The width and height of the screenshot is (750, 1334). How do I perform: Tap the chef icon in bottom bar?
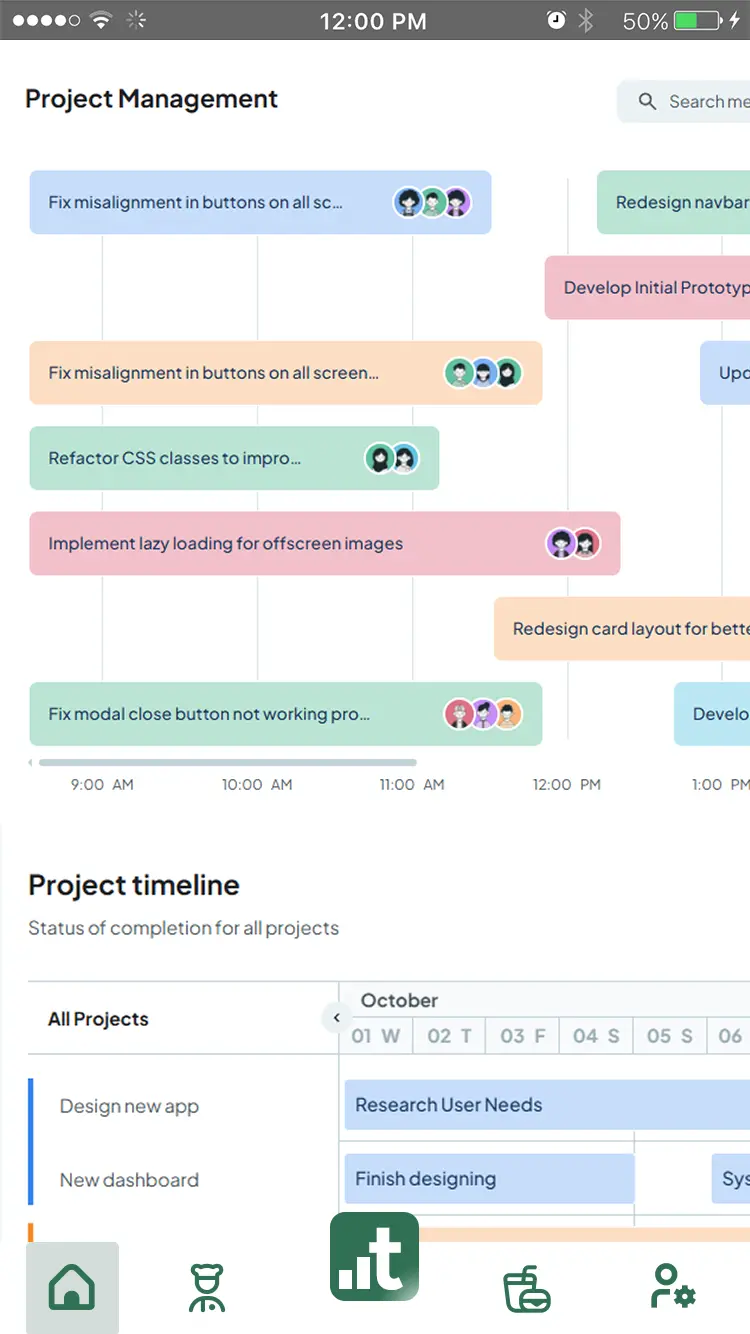pos(207,1288)
